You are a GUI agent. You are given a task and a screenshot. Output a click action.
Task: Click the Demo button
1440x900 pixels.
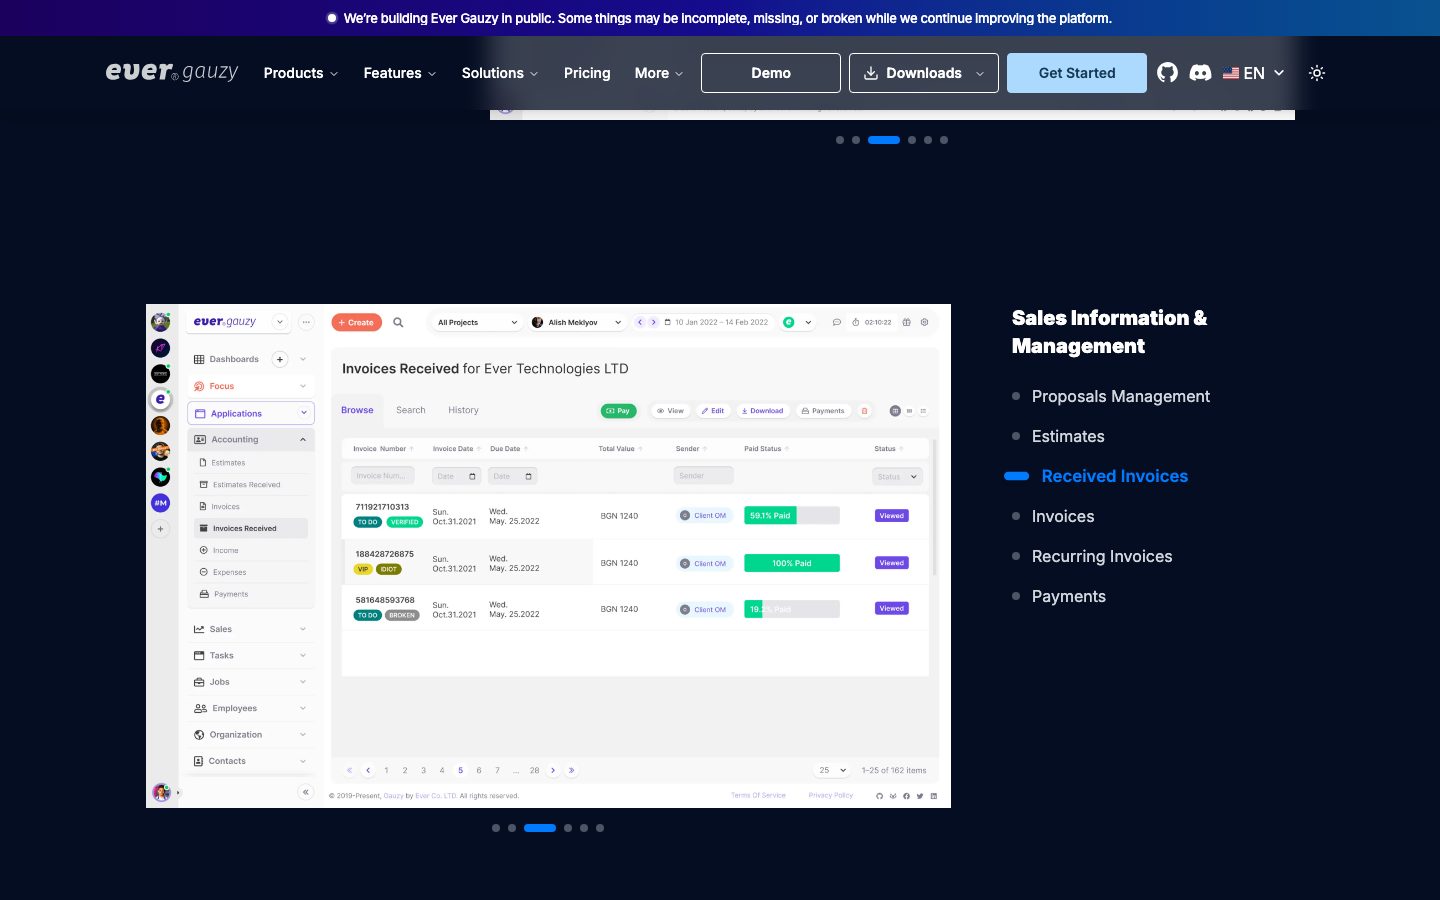[771, 73]
